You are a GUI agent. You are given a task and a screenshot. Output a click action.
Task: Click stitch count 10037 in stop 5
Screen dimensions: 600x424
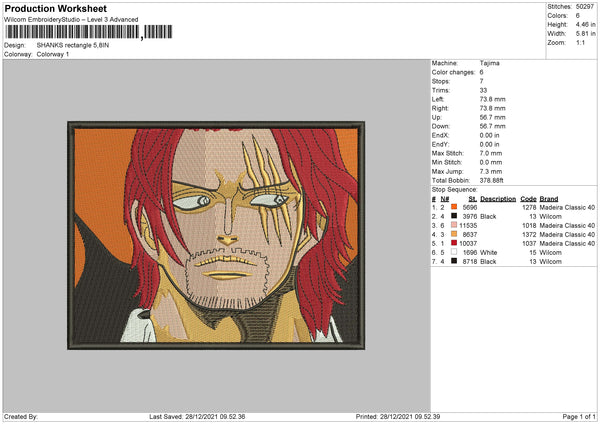468,243
